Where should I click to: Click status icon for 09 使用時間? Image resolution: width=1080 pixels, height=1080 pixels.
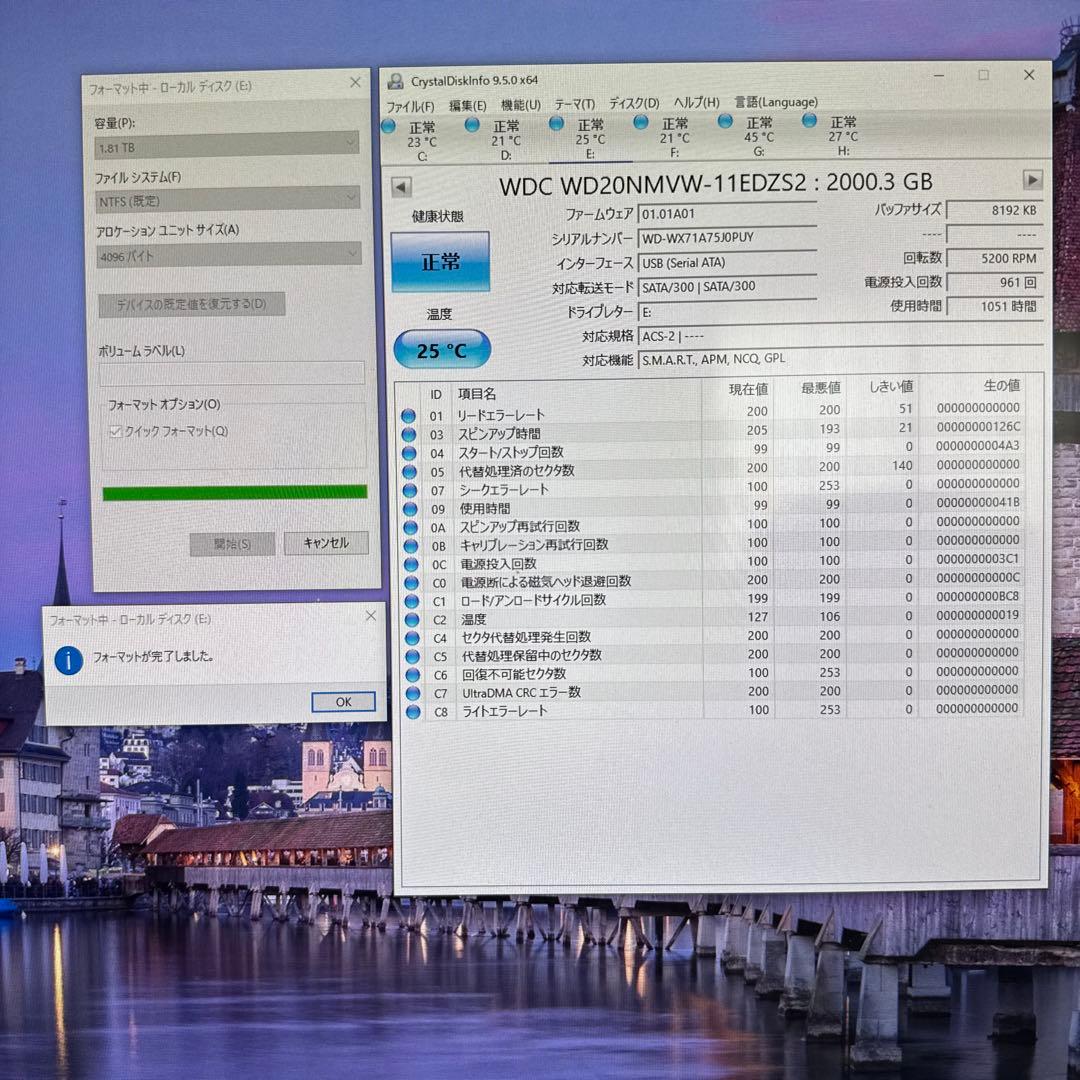pos(410,509)
